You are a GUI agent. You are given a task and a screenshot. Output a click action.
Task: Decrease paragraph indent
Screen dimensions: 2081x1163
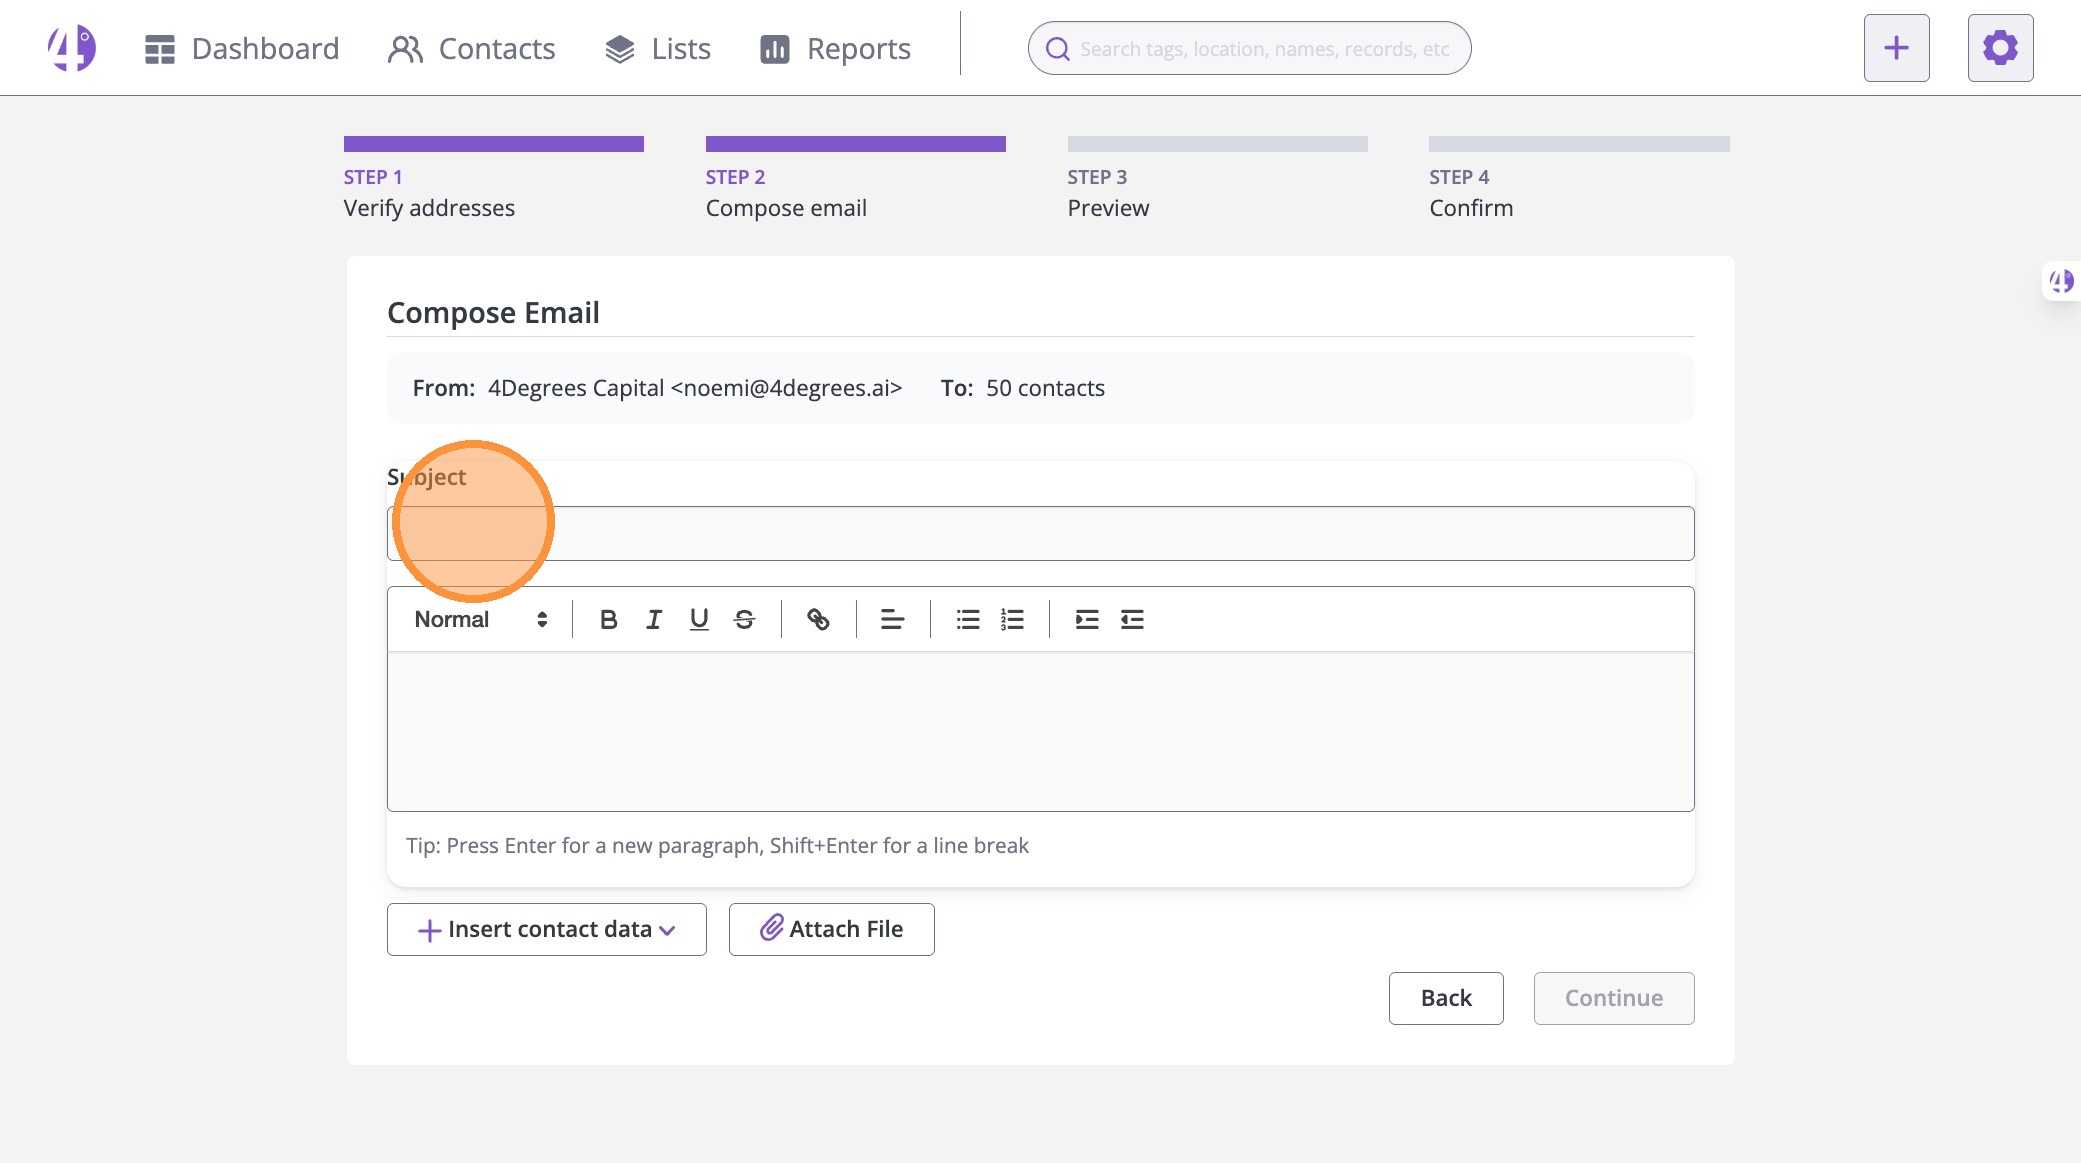(1131, 620)
